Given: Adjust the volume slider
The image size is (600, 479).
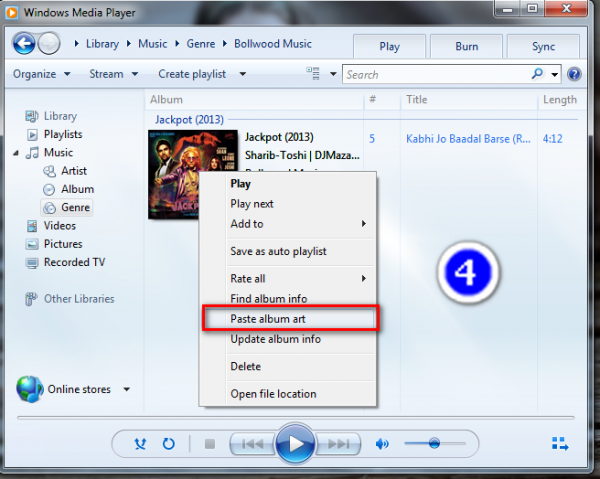Looking at the screenshot, I should pyautogui.click(x=435, y=443).
